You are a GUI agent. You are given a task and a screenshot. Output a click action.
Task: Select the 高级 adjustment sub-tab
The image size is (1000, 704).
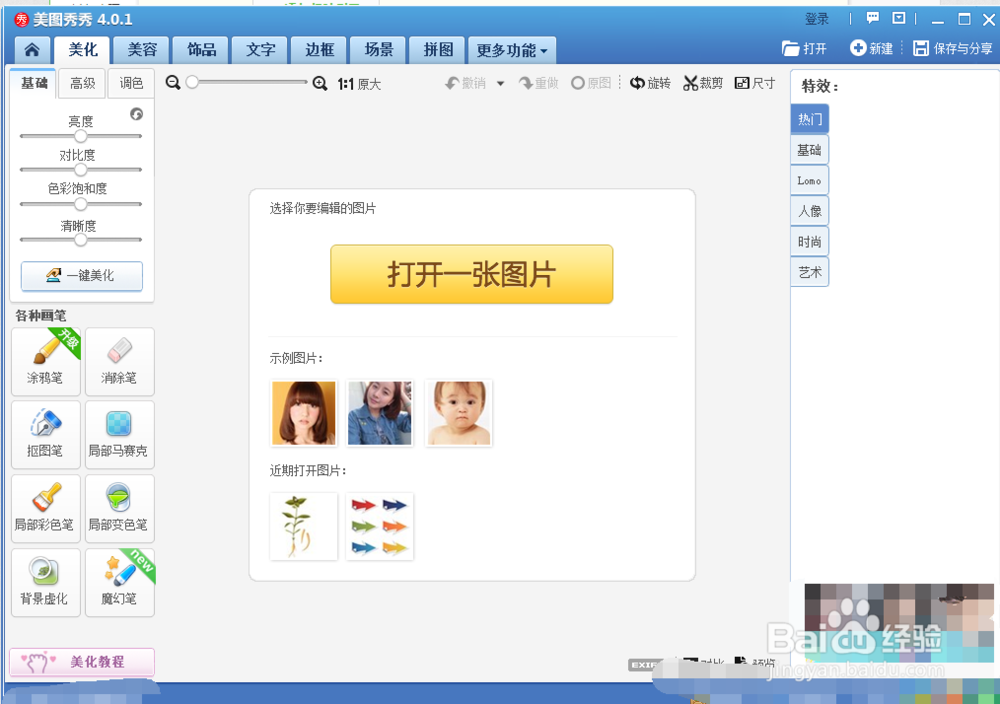point(82,84)
